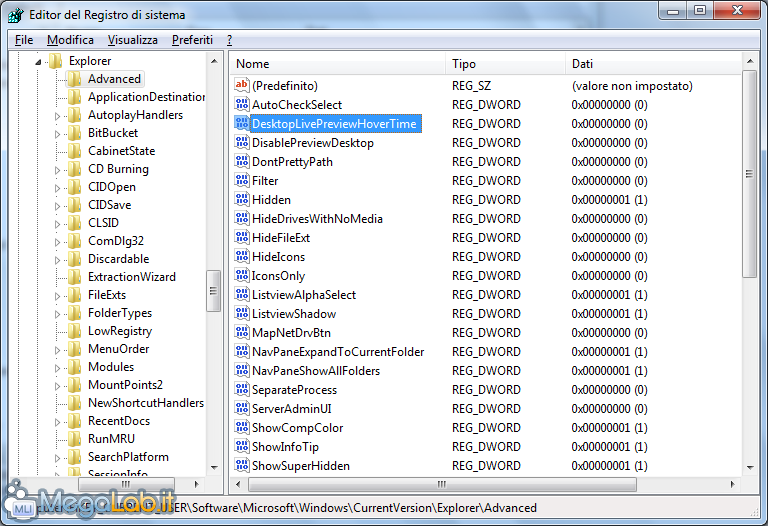Click the HideFileExt DWORD icon
768x526 pixels.
(242, 238)
